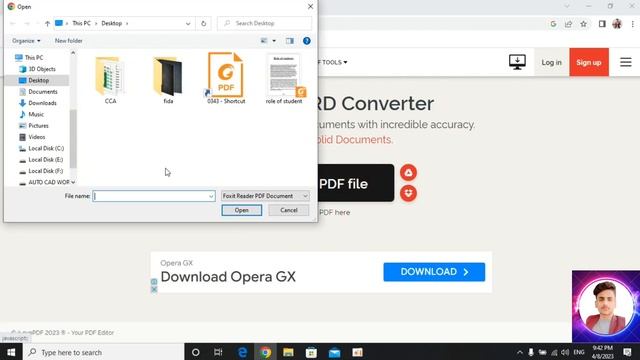
Task: Upload from Dropbox red icon
Action: (408, 193)
